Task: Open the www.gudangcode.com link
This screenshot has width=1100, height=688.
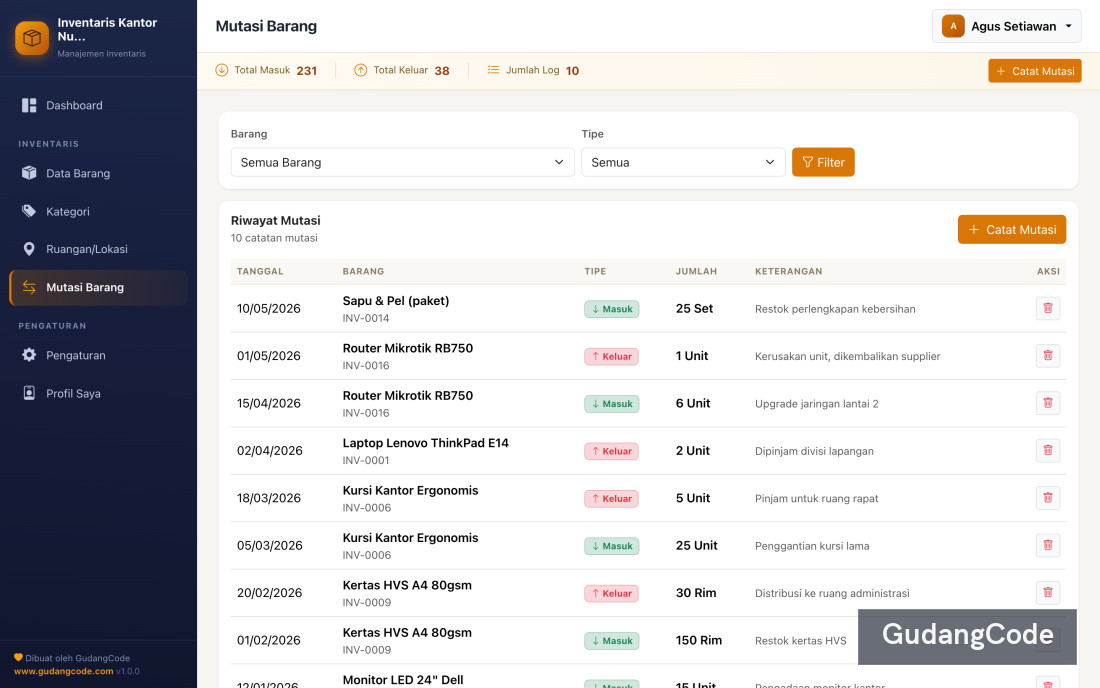Action: pos(63,671)
